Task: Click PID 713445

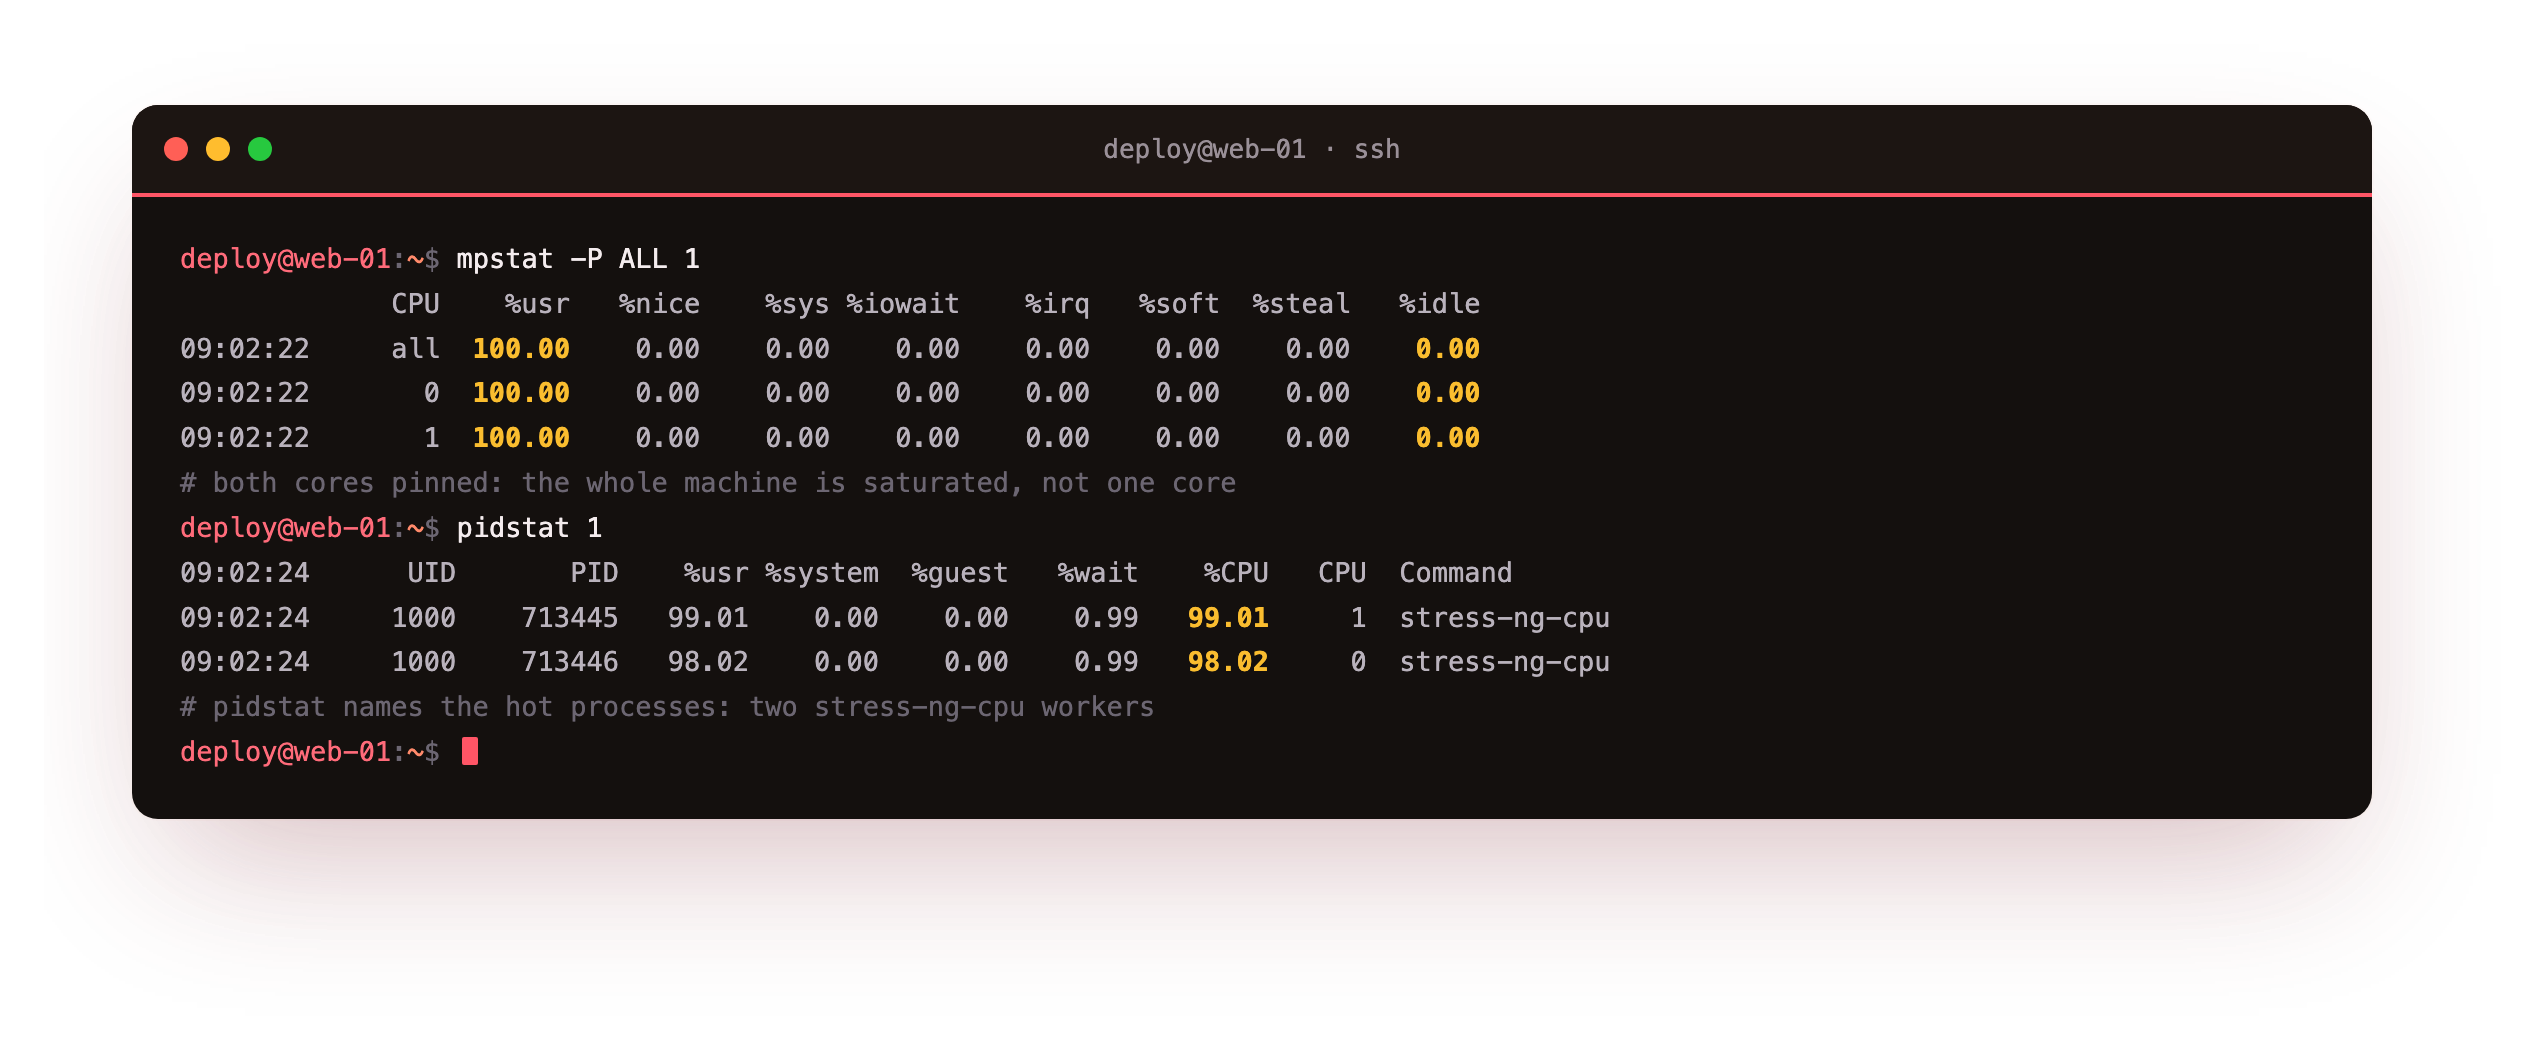Action: tap(570, 618)
